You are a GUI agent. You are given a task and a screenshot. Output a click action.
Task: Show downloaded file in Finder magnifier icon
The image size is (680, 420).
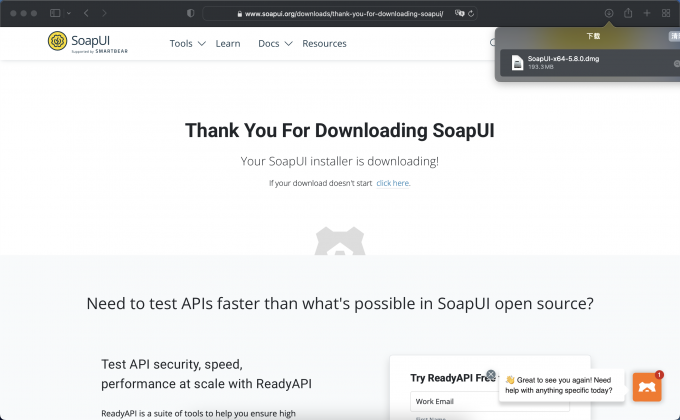click(x=676, y=64)
